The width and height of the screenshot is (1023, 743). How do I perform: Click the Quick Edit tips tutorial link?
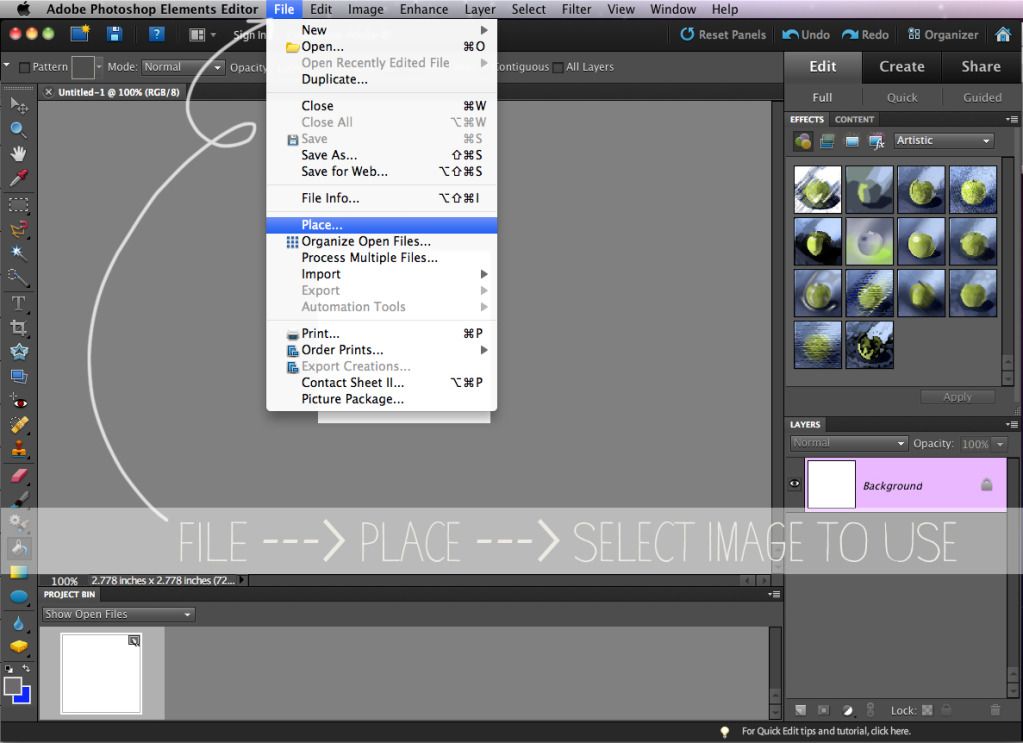tap(826, 731)
